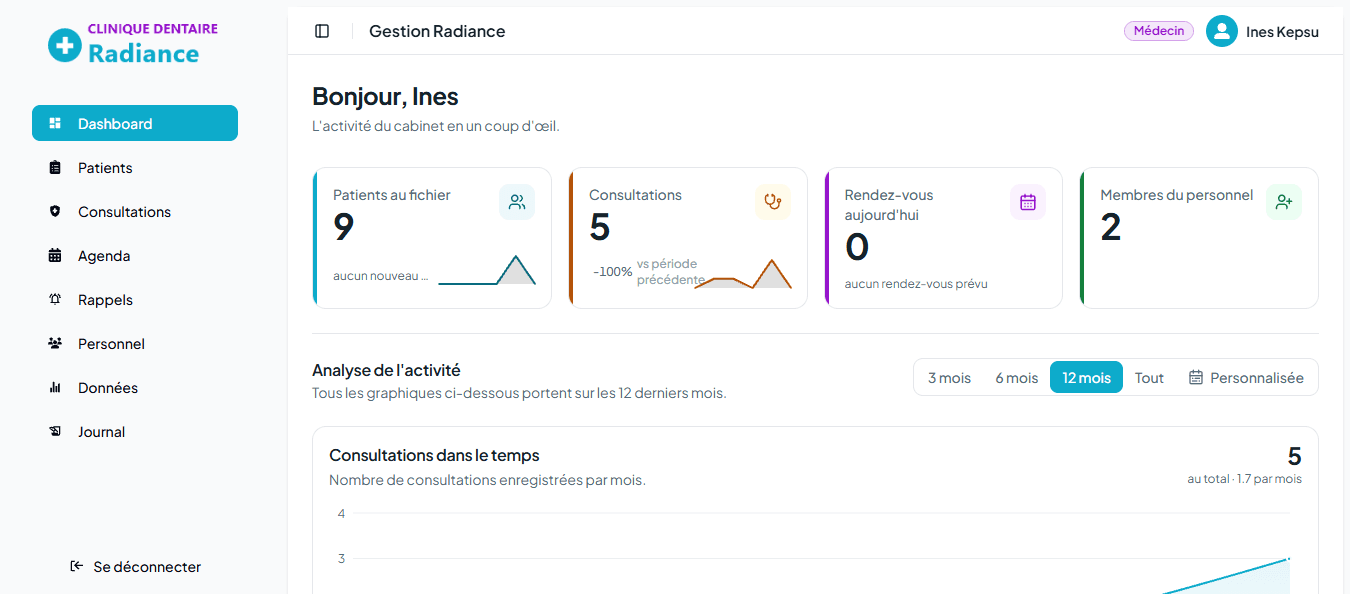Viewport: 1350px width, 594px height.
Task: Click the users icon in Patients card
Action: click(x=517, y=202)
